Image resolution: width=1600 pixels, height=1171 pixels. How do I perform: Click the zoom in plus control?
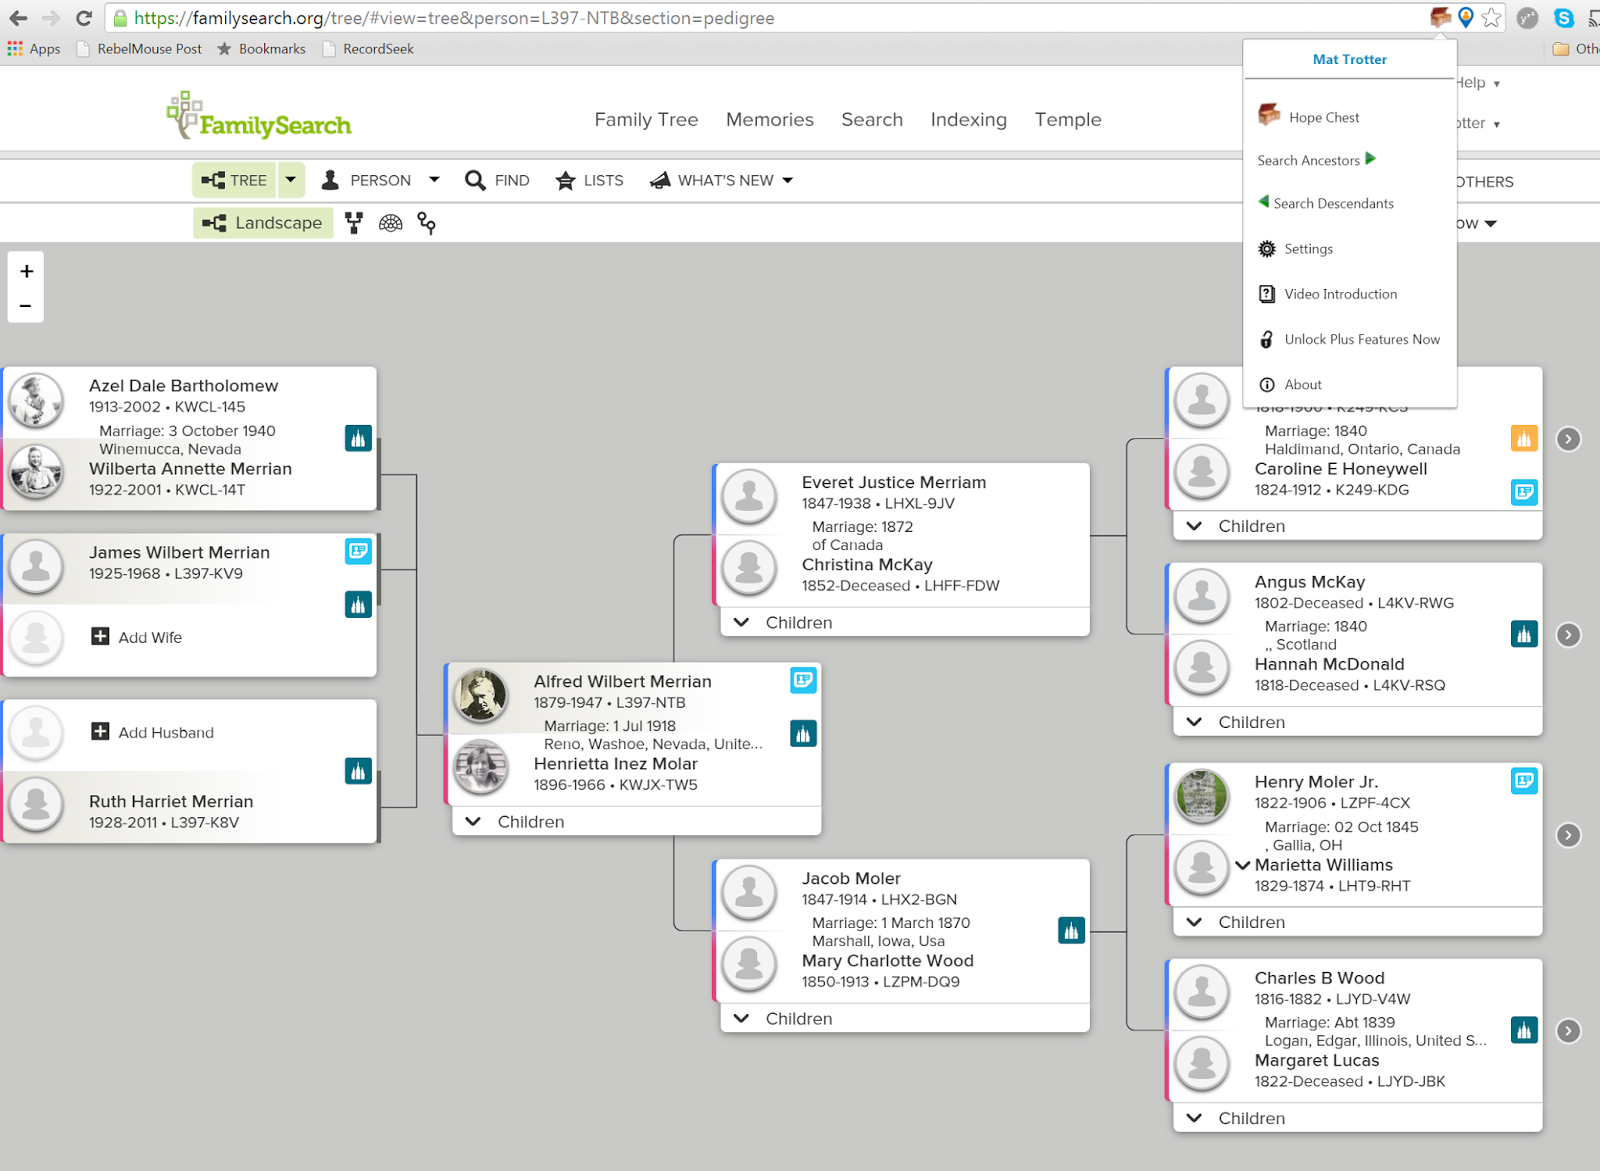coord(26,271)
